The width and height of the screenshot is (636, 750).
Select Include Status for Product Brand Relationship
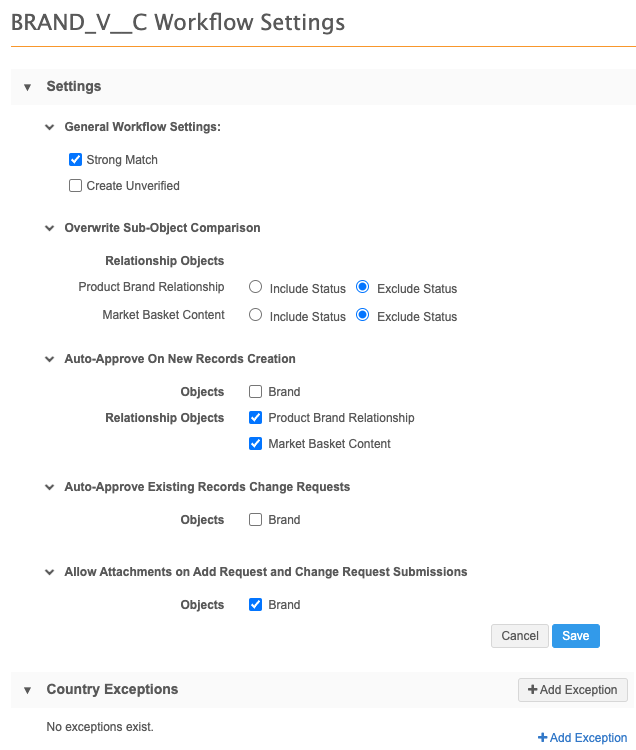click(256, 287)
